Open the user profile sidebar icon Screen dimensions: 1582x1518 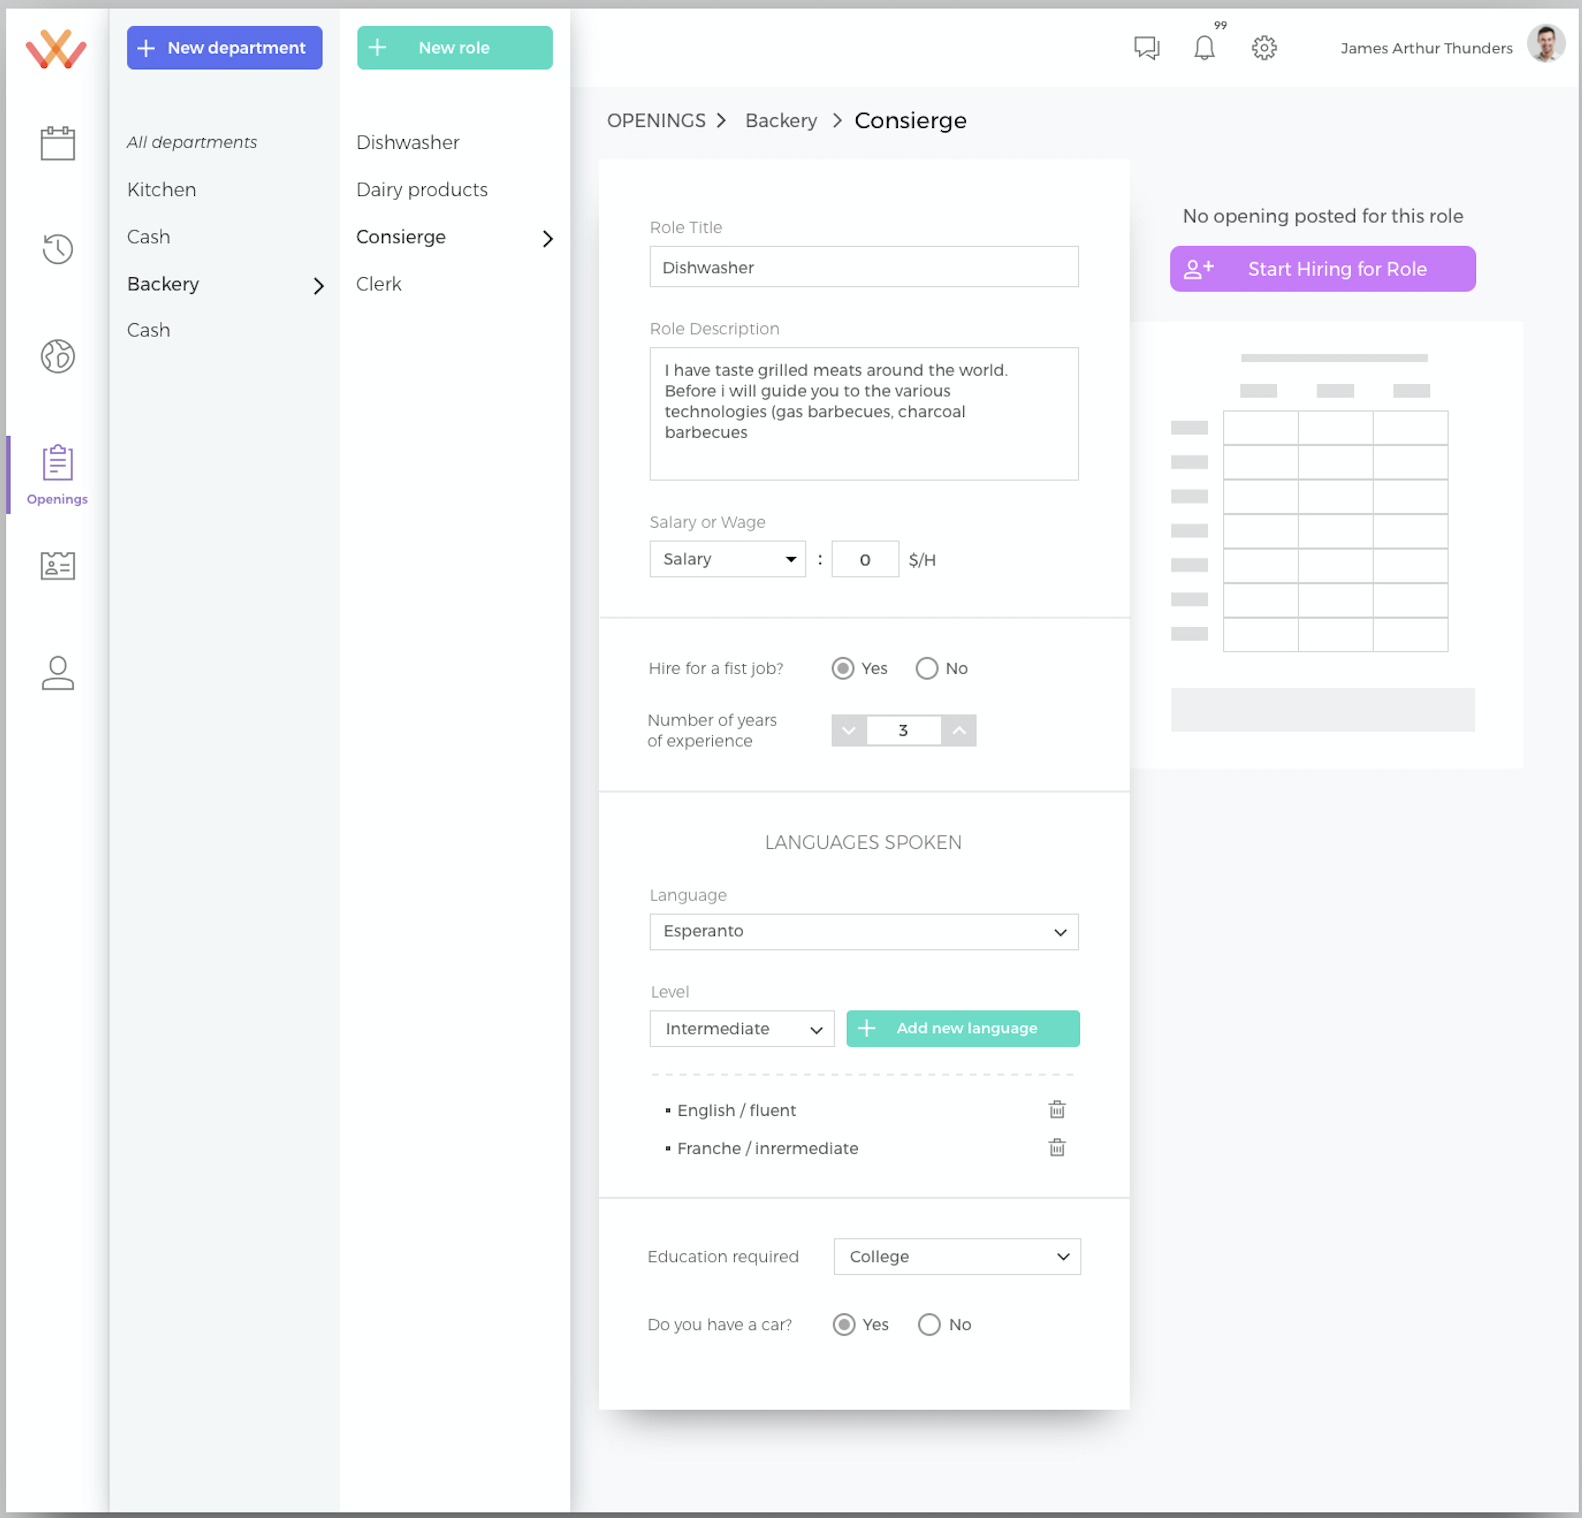(57, 673)
